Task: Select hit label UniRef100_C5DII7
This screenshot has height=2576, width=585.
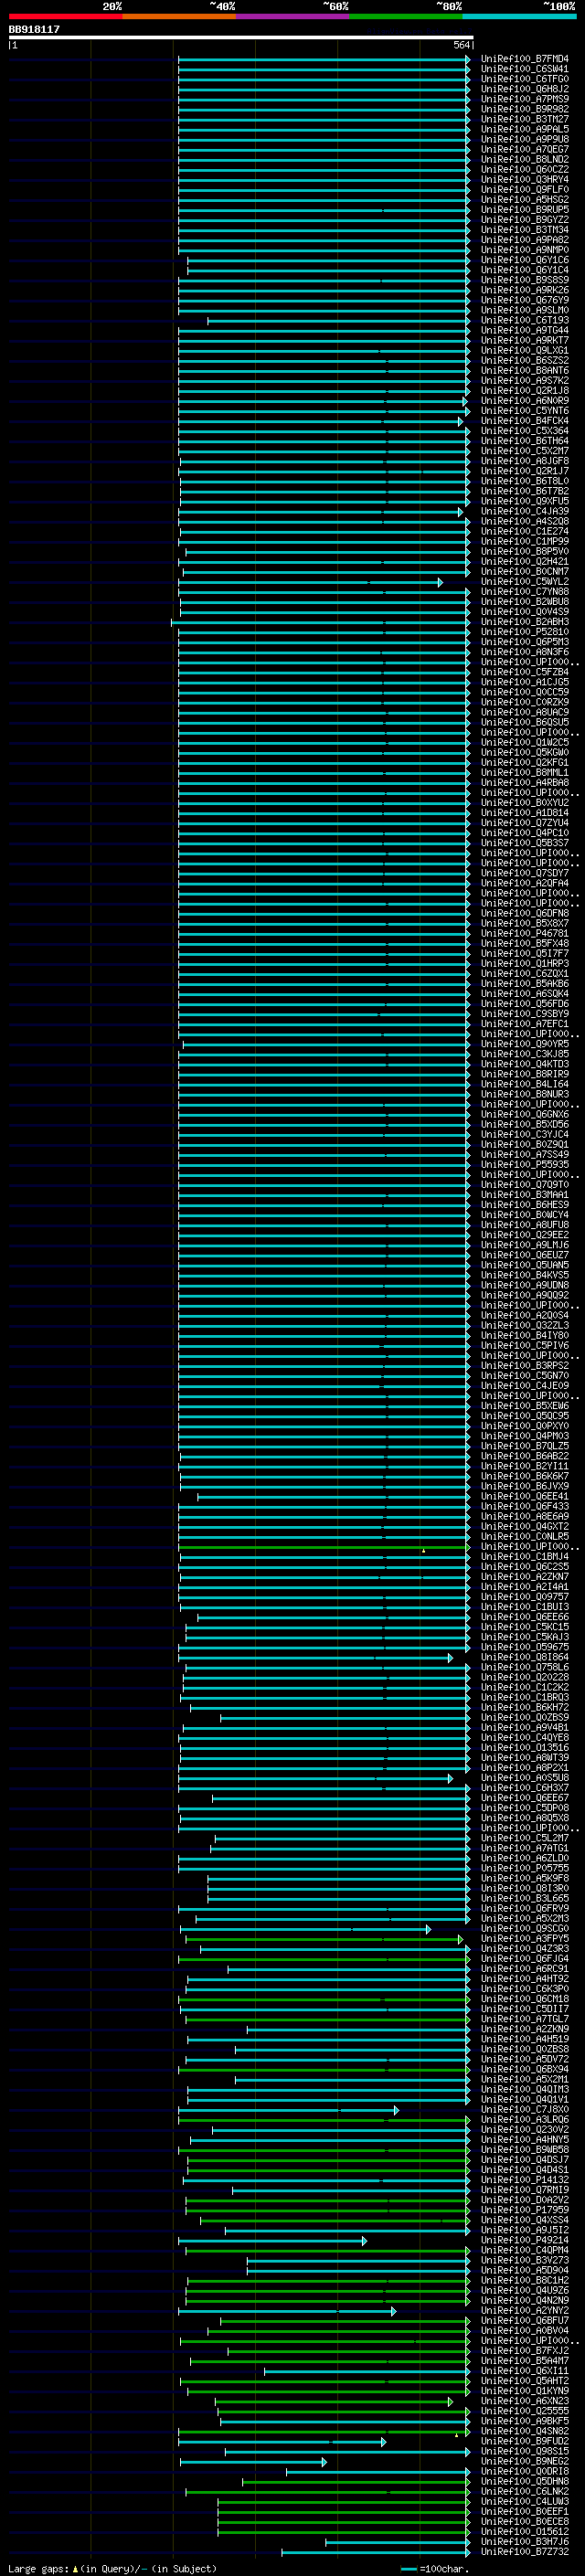Action: (524, 2009)
